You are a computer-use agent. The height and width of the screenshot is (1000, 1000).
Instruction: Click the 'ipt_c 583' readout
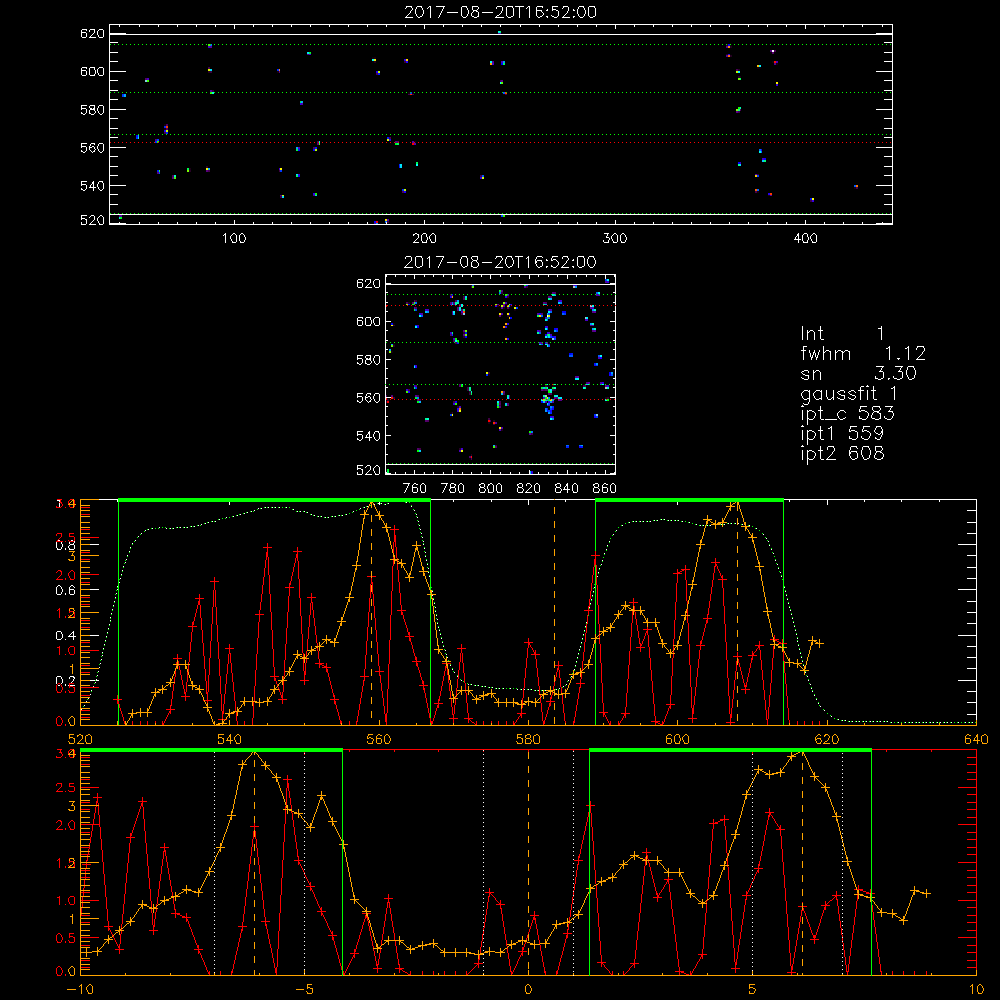click(x=848, y=414)
